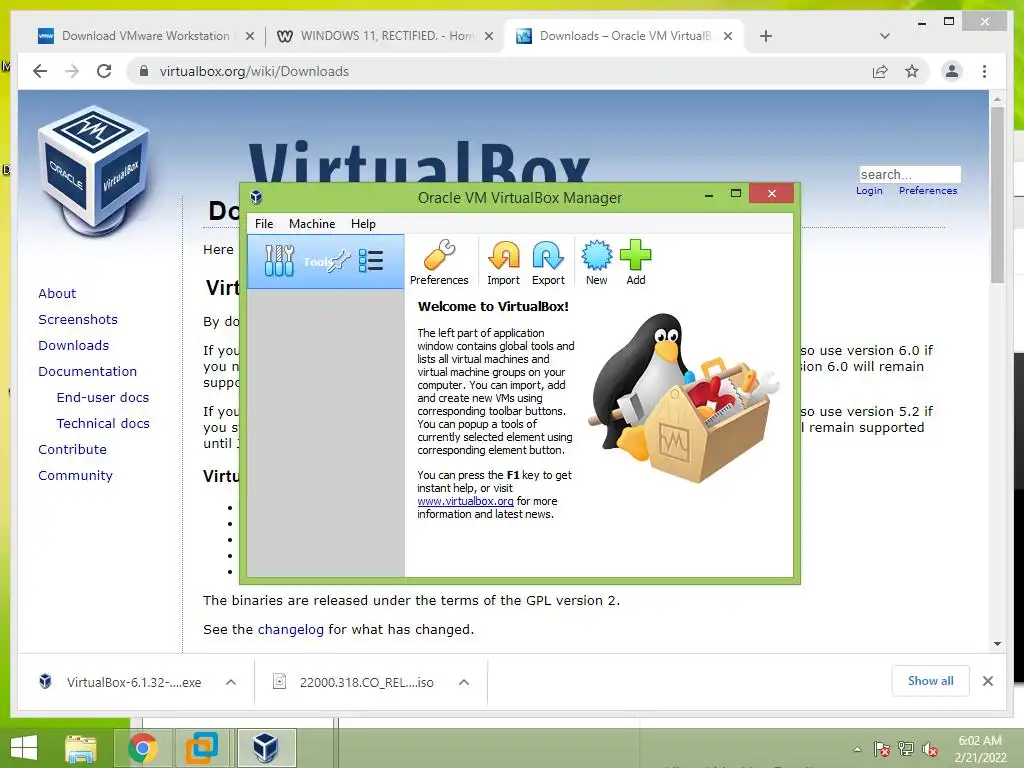
Task: Go back in Chrome
Action: click(x=40, y=71)
